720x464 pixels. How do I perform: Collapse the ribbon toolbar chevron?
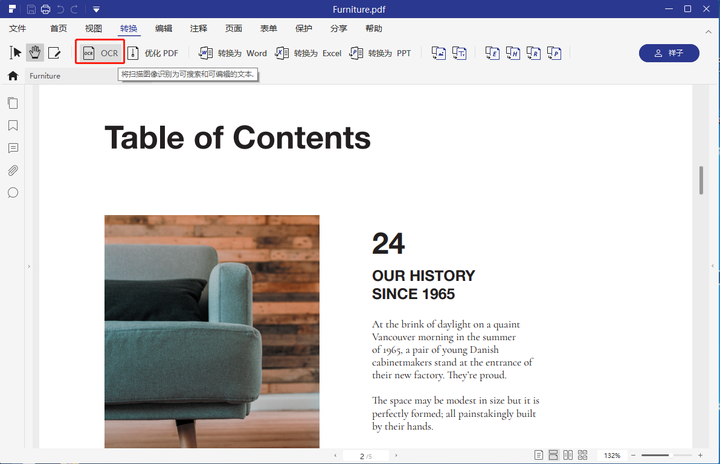(709, 32)
